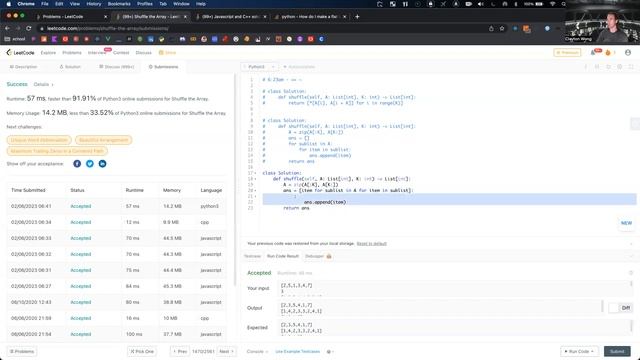Click Reset to default link
The height and width of the screenshot is (360, 640).
[371, 244]
